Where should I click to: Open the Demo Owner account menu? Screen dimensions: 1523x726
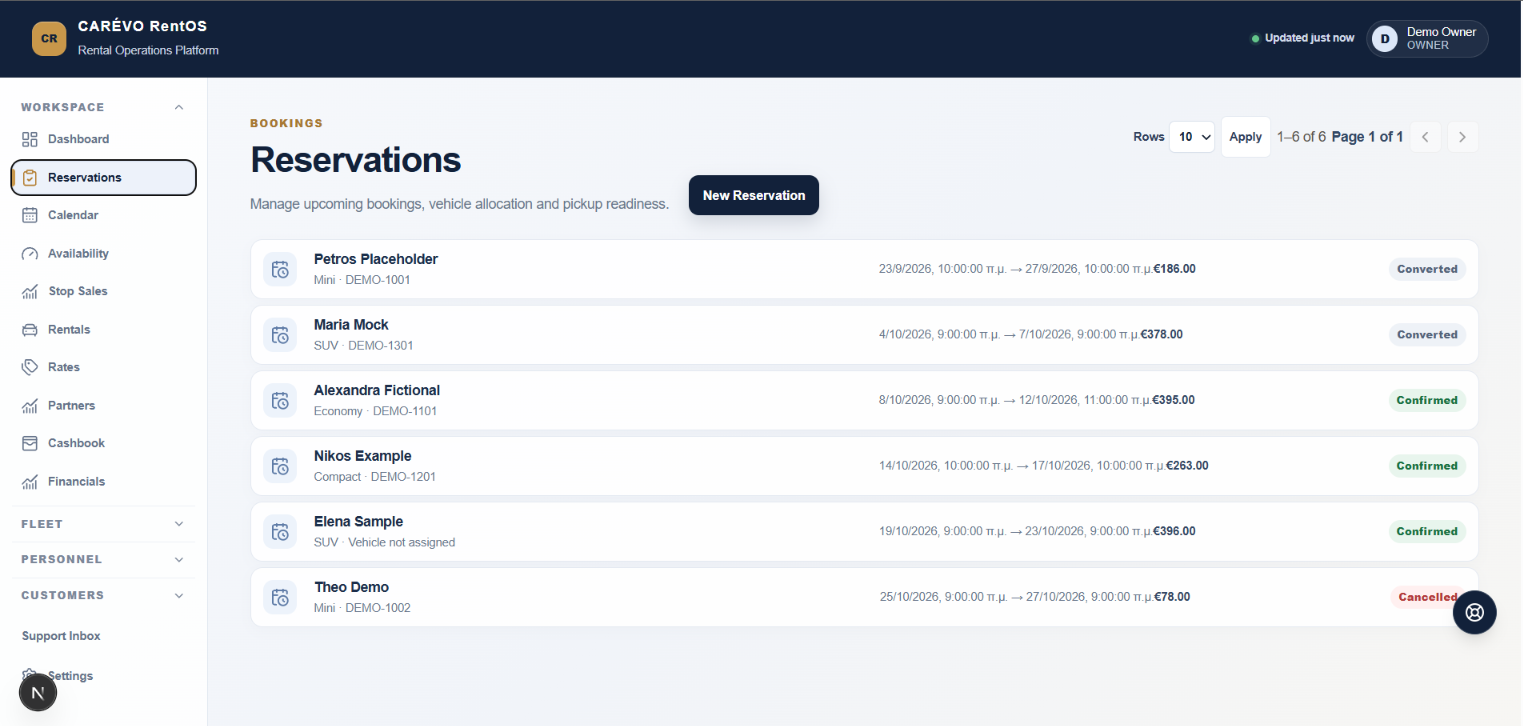click(1427, 39)
